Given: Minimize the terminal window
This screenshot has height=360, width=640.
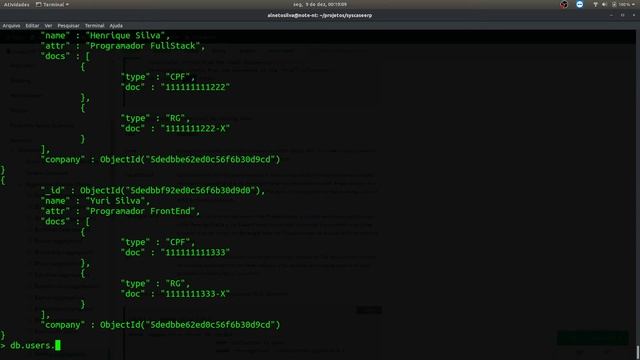Looking at the screenshot, I should point(611,15).
